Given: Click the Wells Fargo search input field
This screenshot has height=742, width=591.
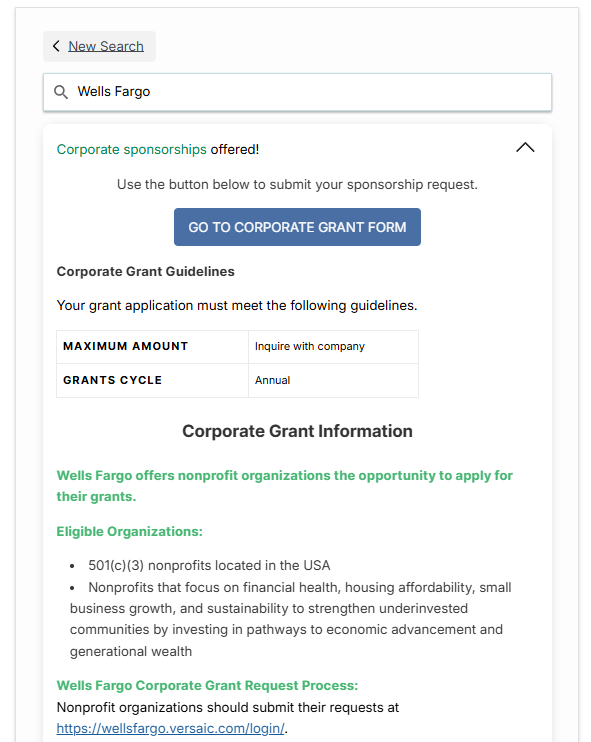Looking at the screenshot, I should [297, 92].
